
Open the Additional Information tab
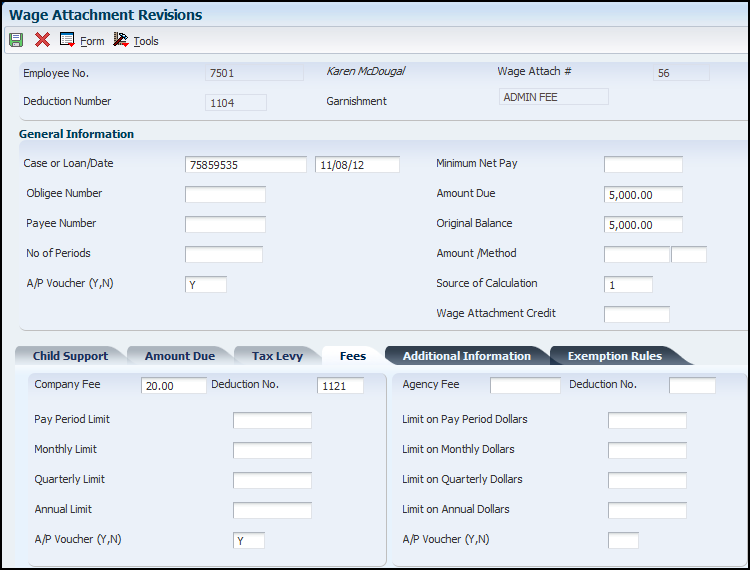coord(467,356)
